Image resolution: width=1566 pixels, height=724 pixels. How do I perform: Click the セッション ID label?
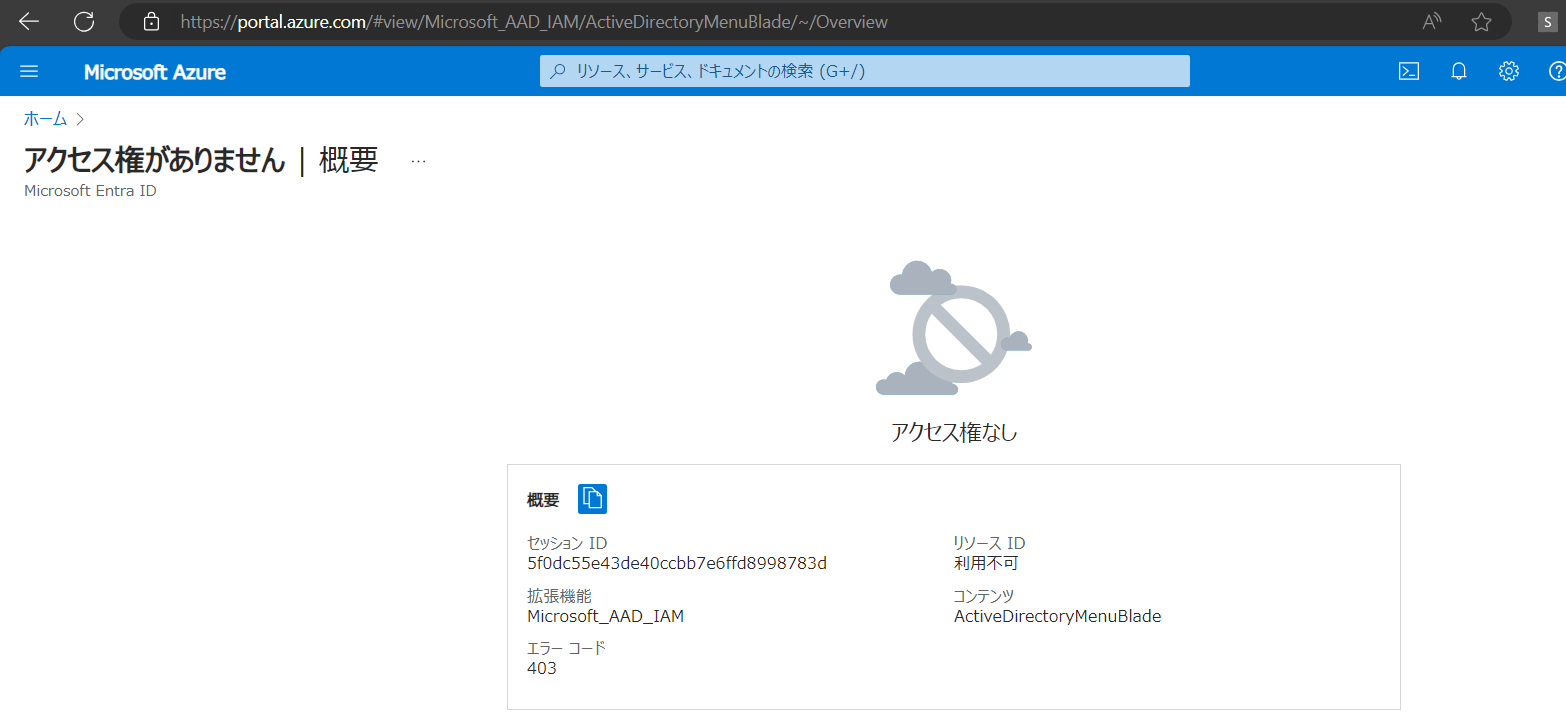coord(567,543)
